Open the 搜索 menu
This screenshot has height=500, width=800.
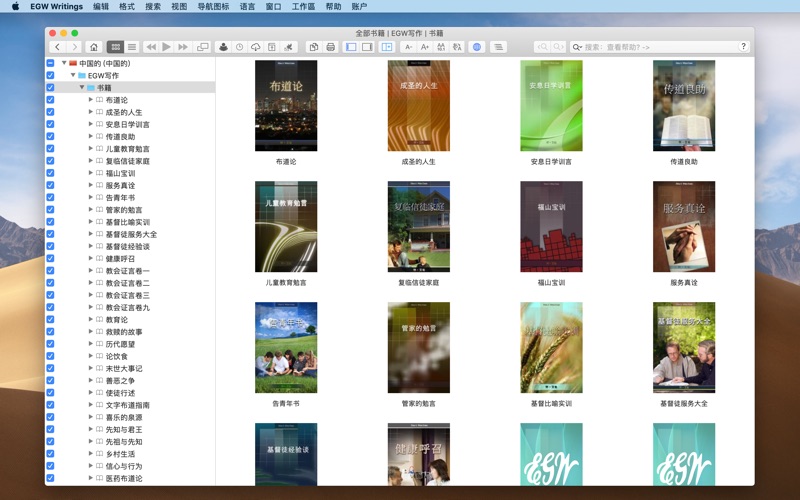click(153, 7)
